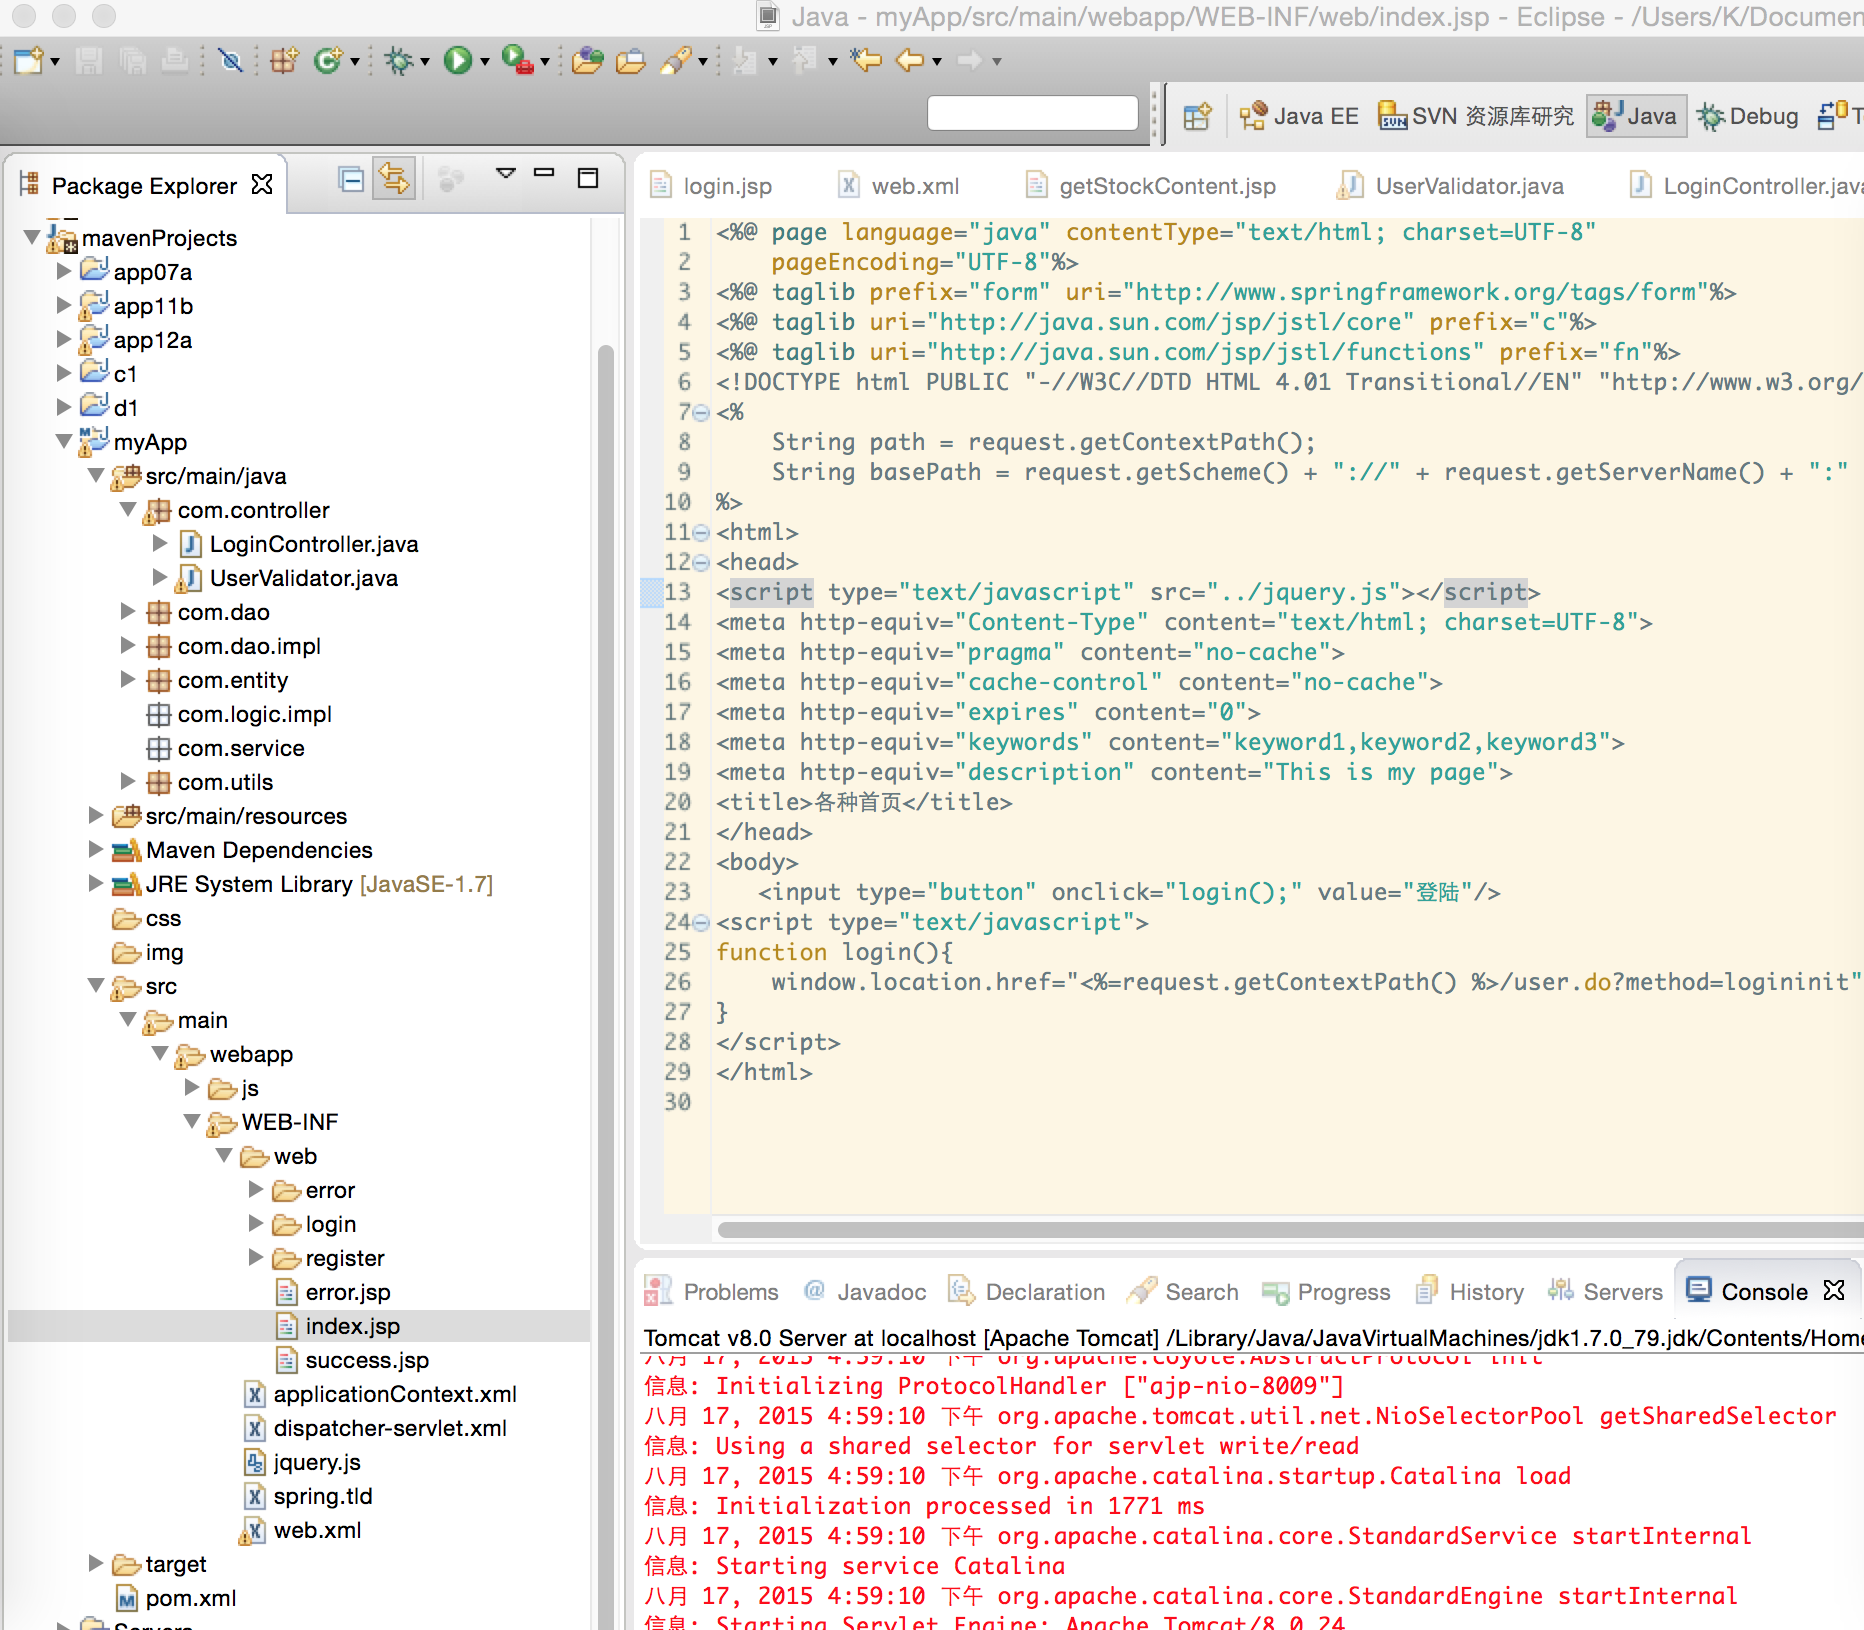The height and width of the screenshot is (1630, 1864).
Task: Select LoginController.java in the tree
Action: (x=313, y=544)
